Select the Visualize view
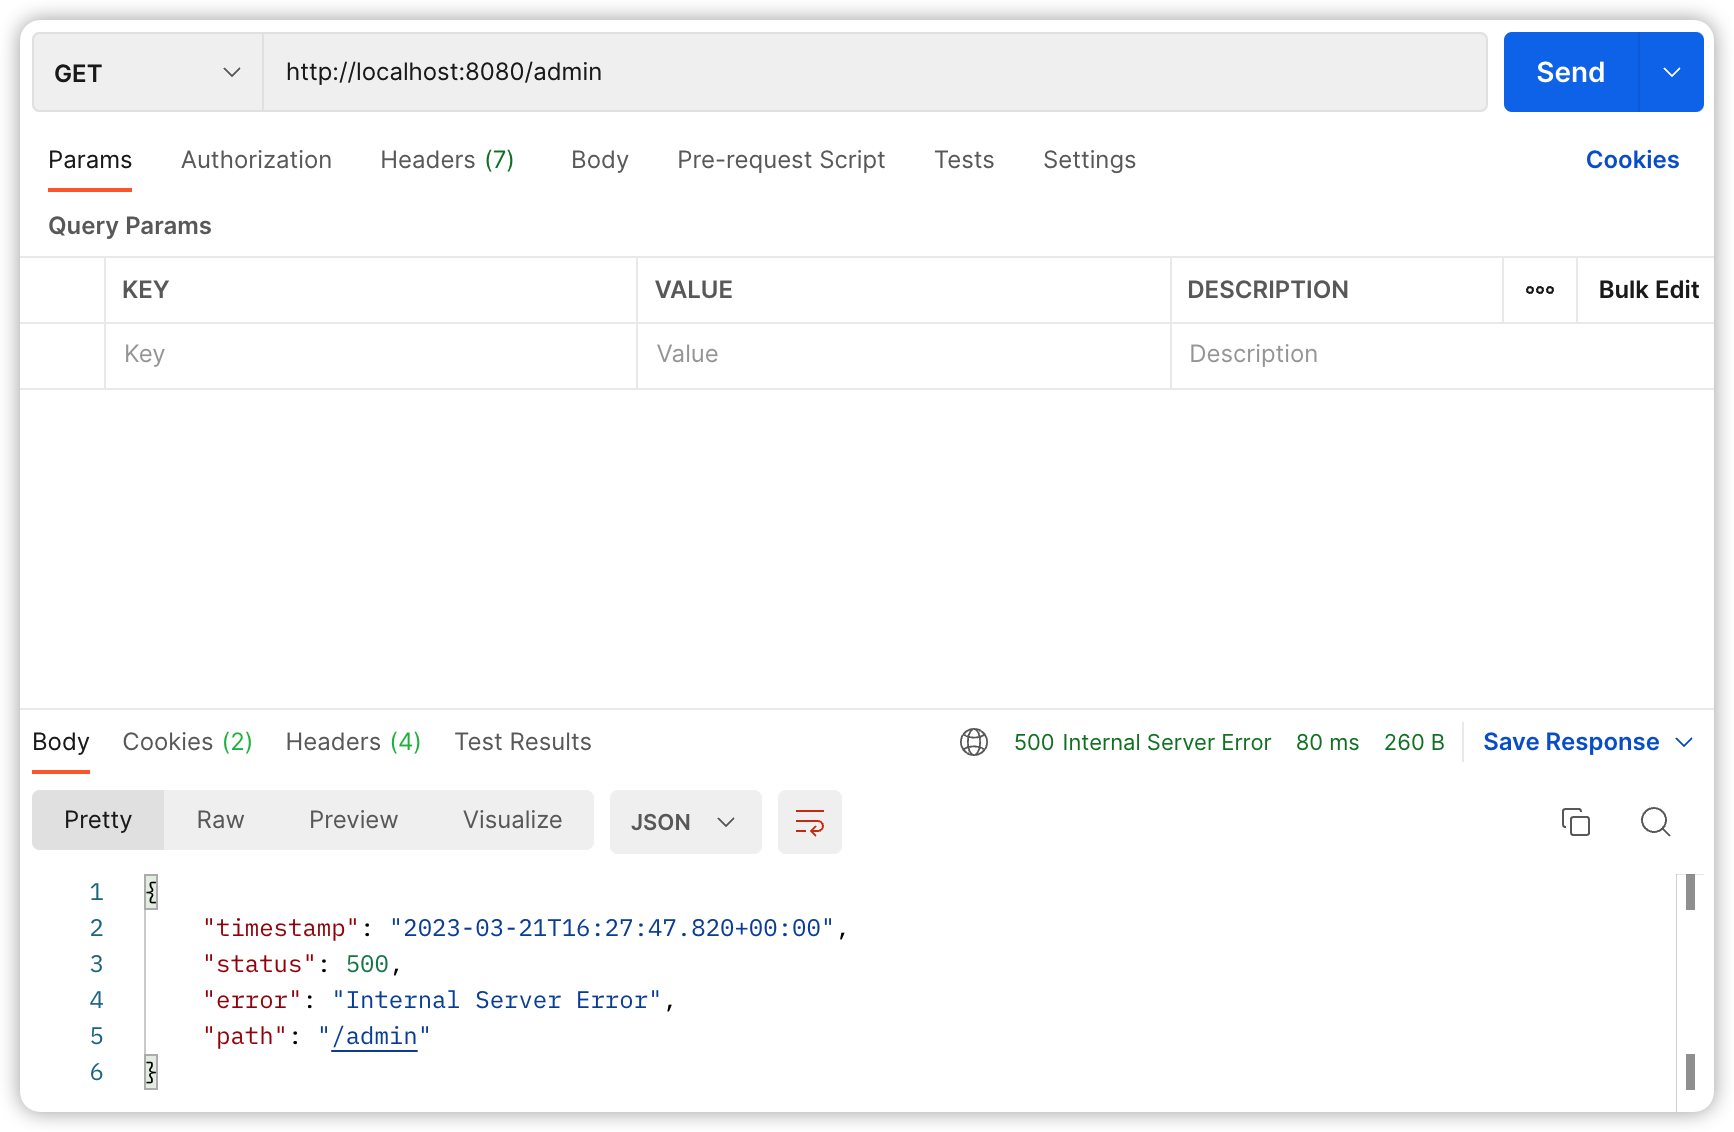The height and width of the screenshot is (1132, 1734). 513,820
